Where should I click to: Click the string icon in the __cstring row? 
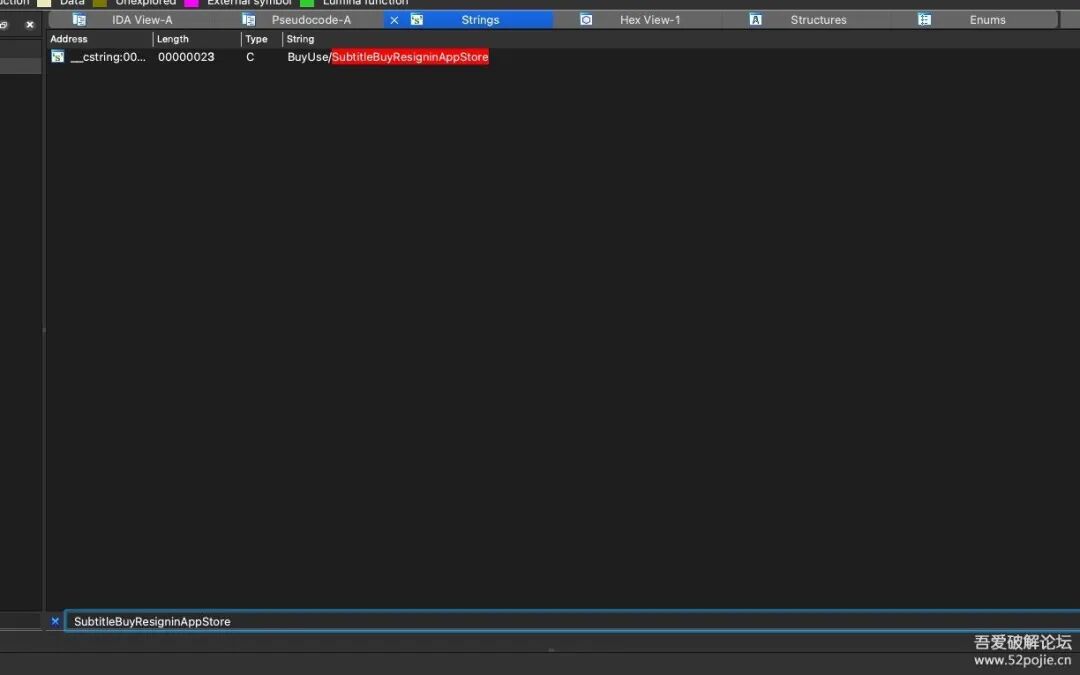pyautogui.click(x=57, y=56)
